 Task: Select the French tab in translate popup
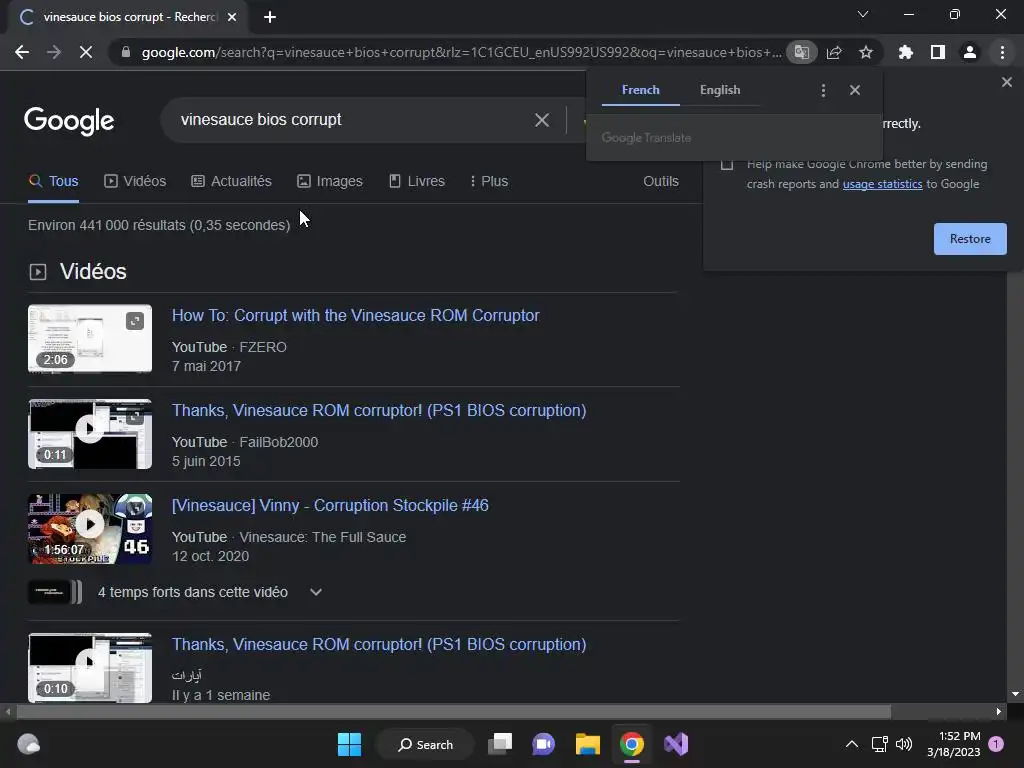click(x=641, y=90)
